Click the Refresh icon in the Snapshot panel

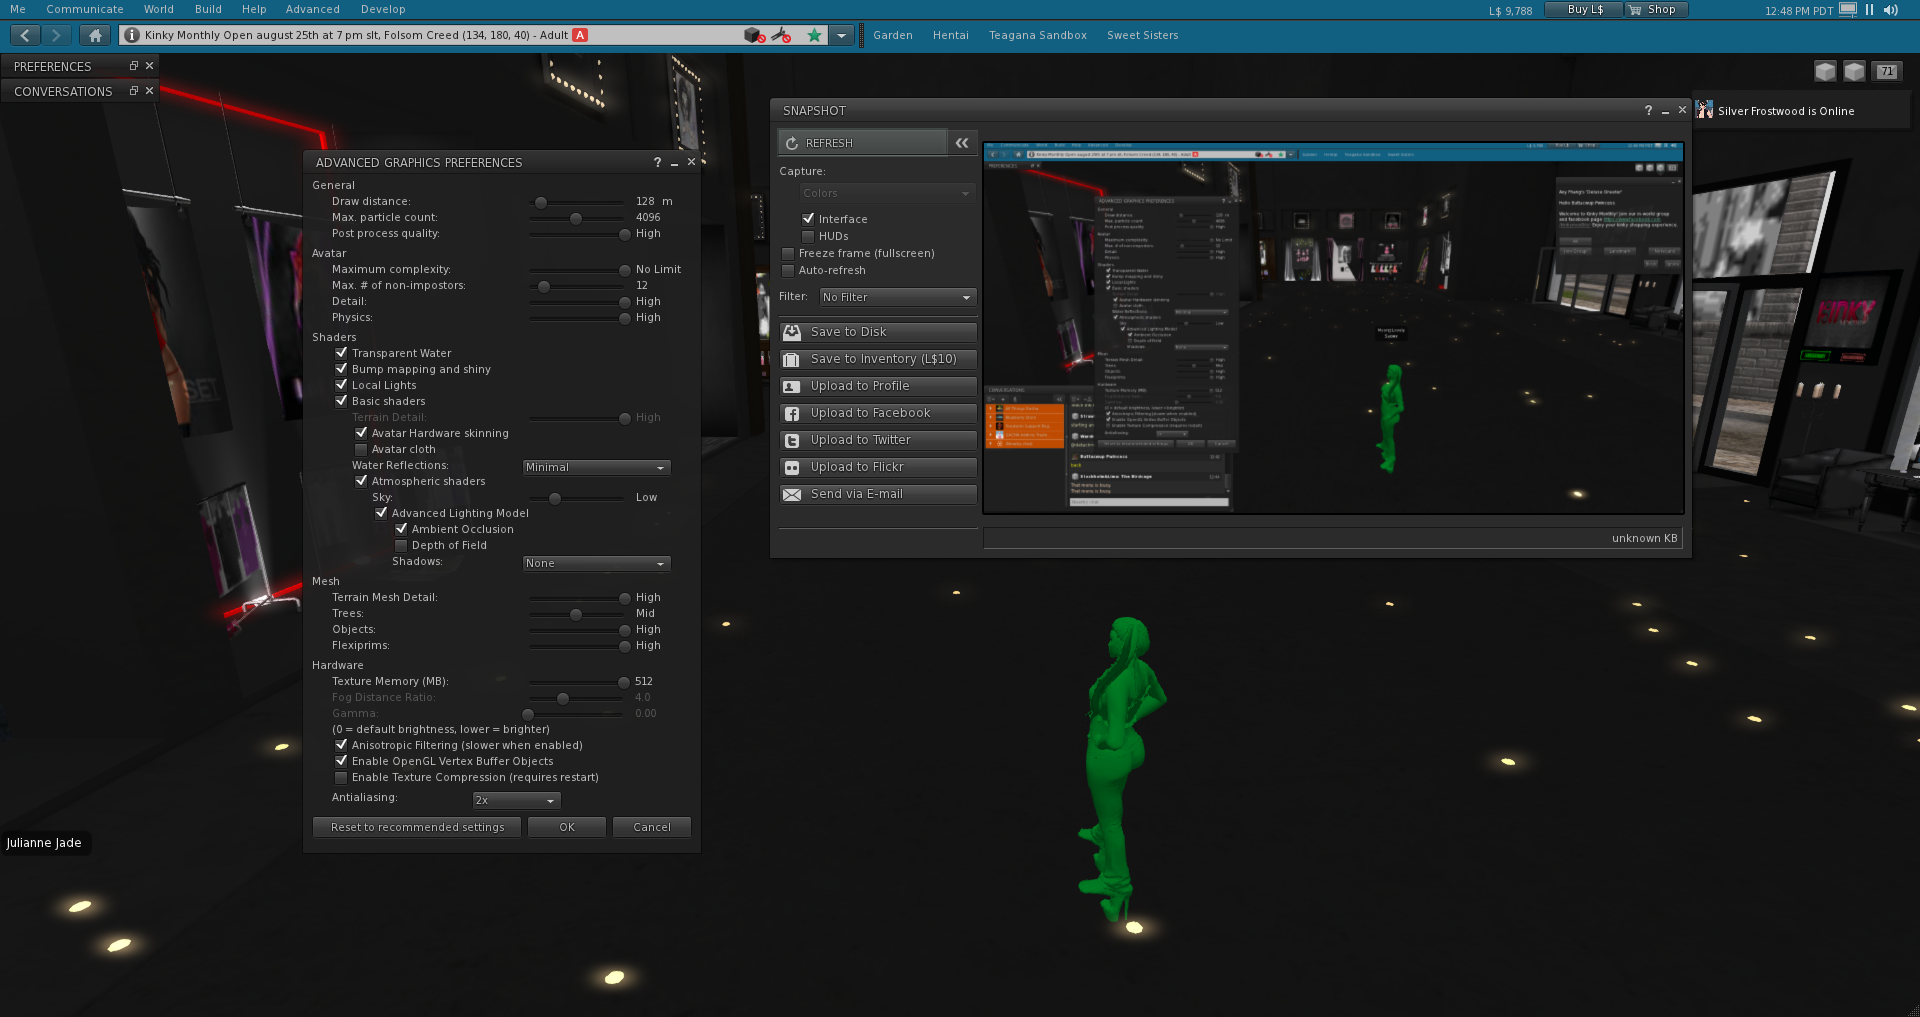pos(791,142)
